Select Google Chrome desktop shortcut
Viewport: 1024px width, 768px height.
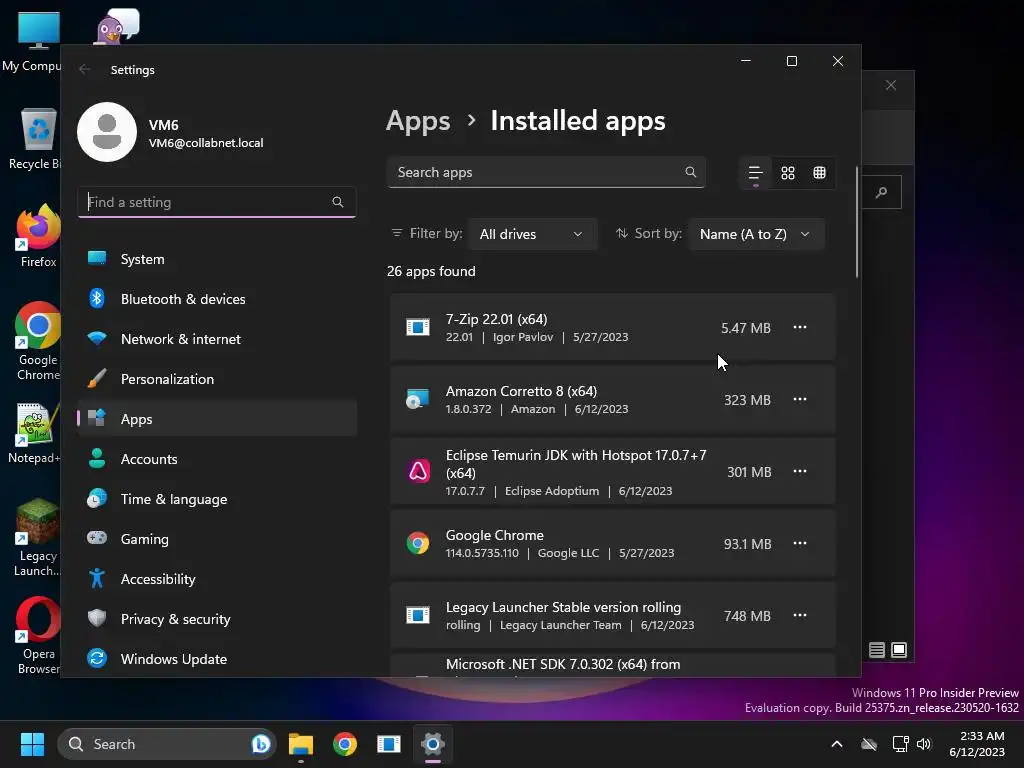(38, 342)
